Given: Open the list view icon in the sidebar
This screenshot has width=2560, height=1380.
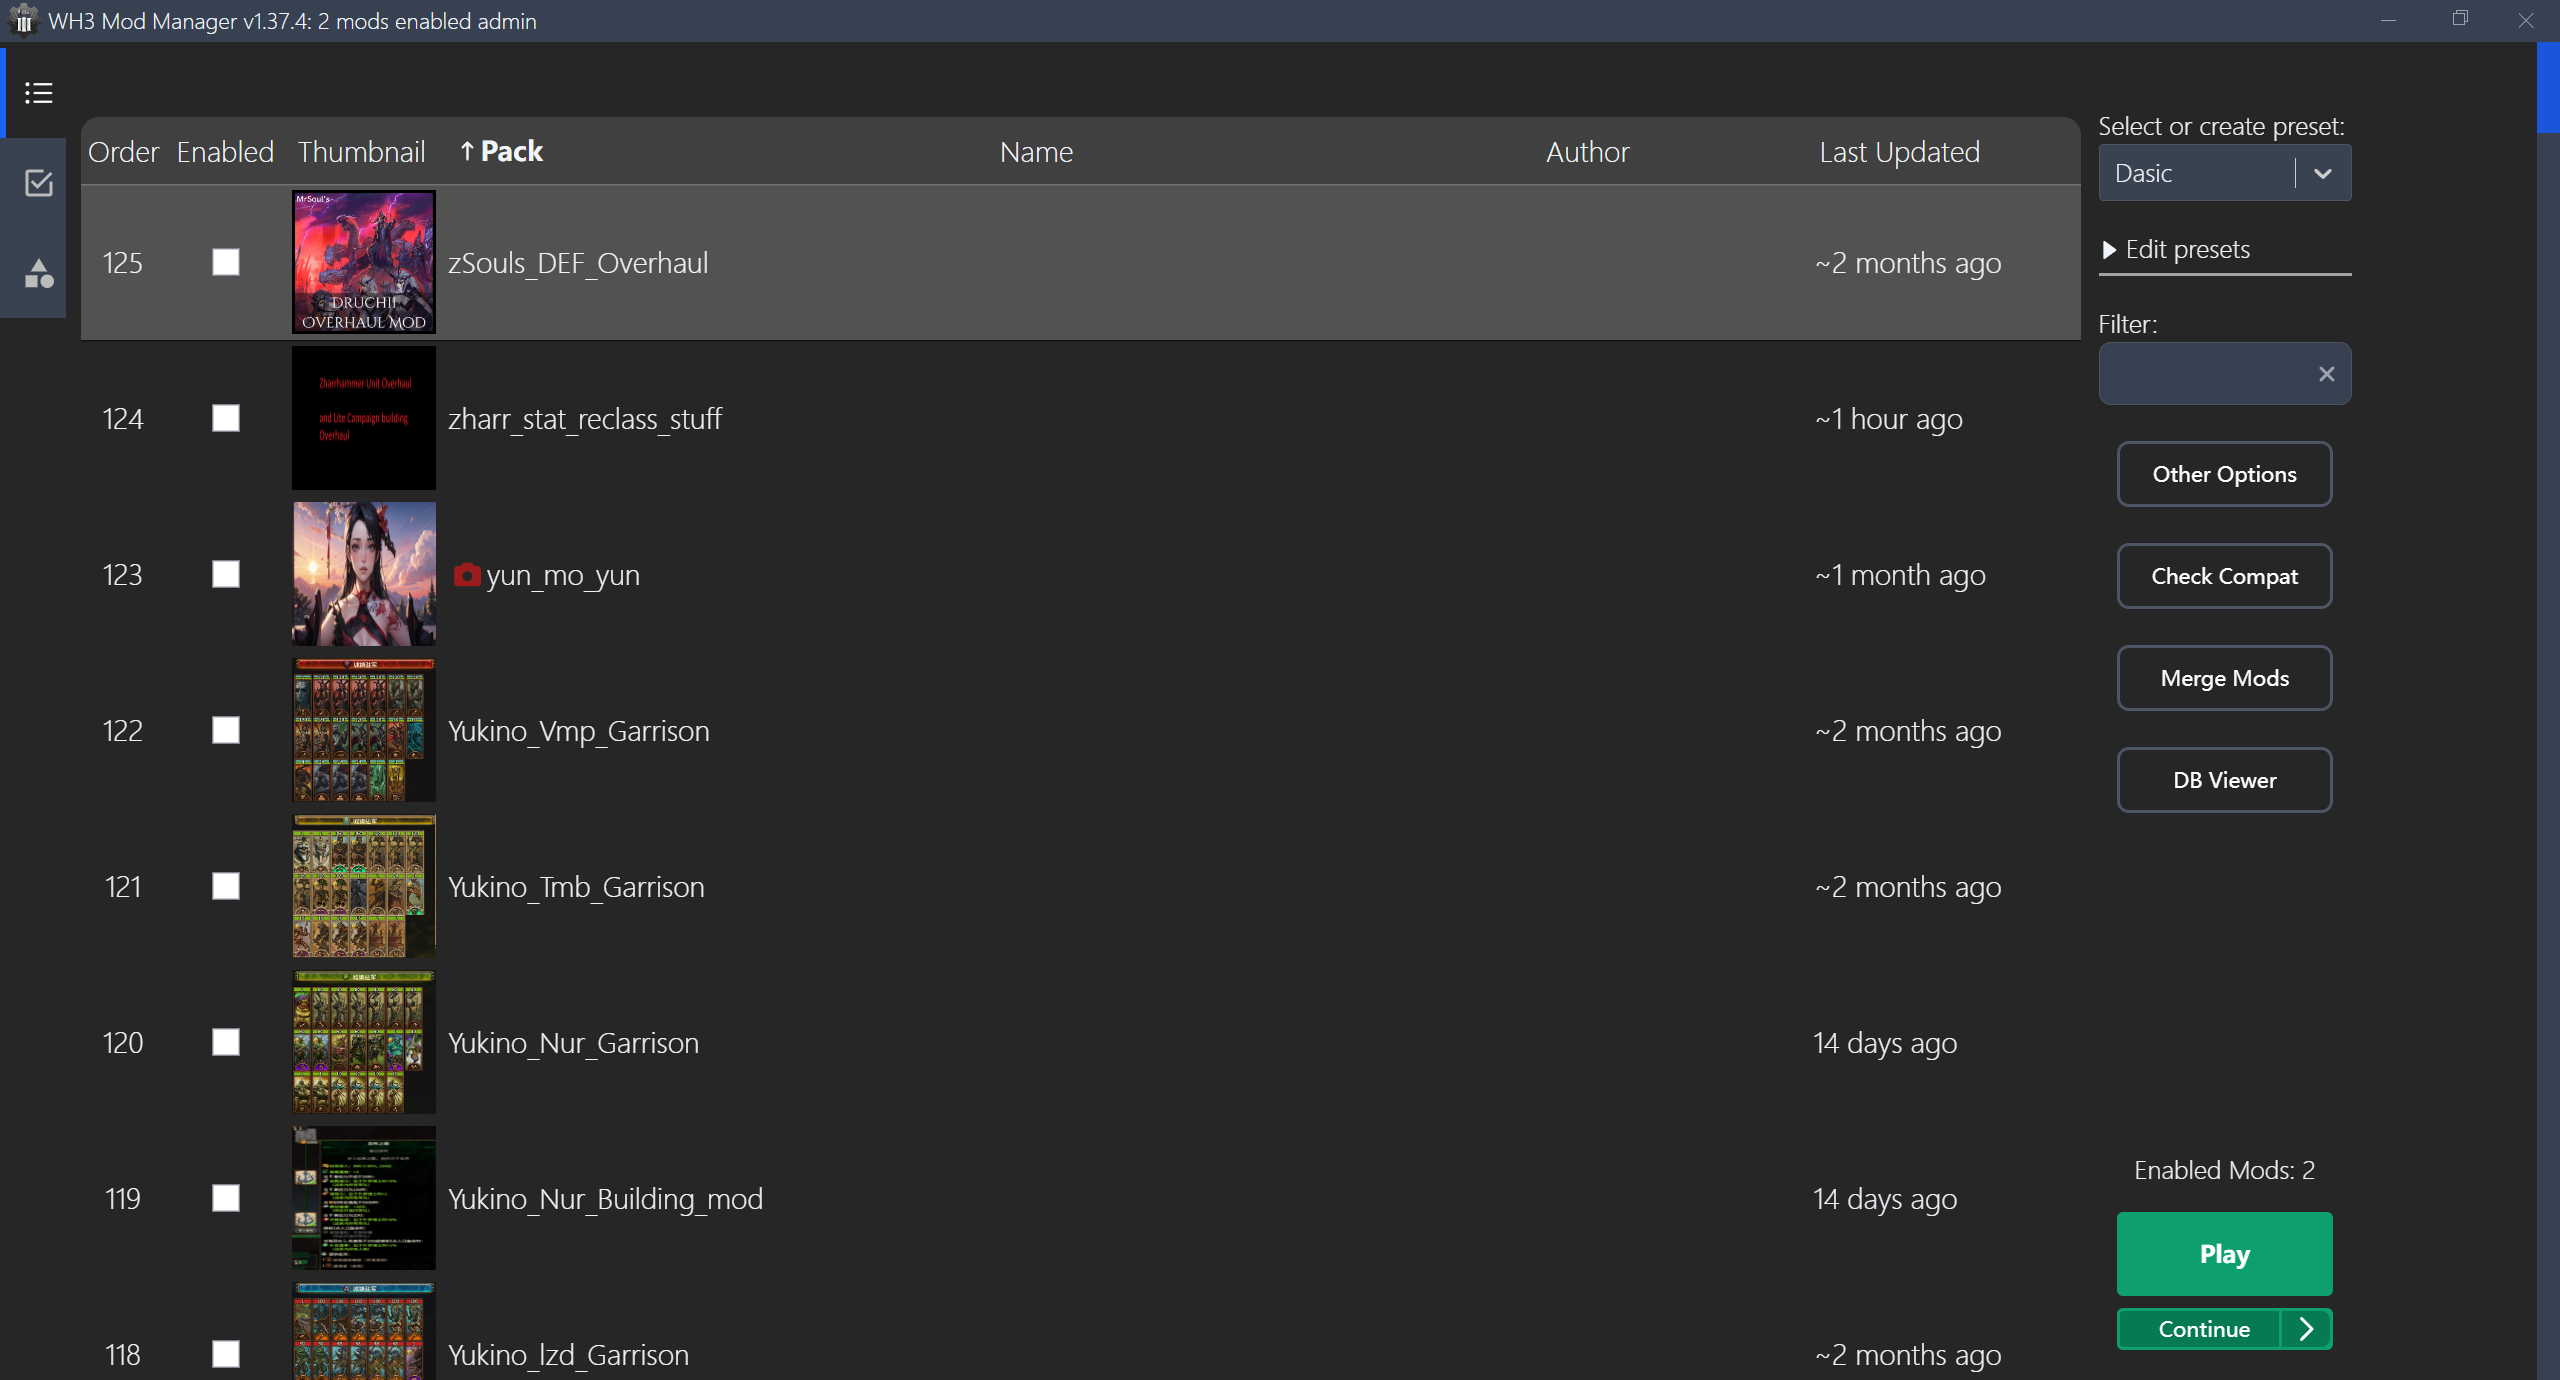Looking at the screenshot, I should pos(38,92).
